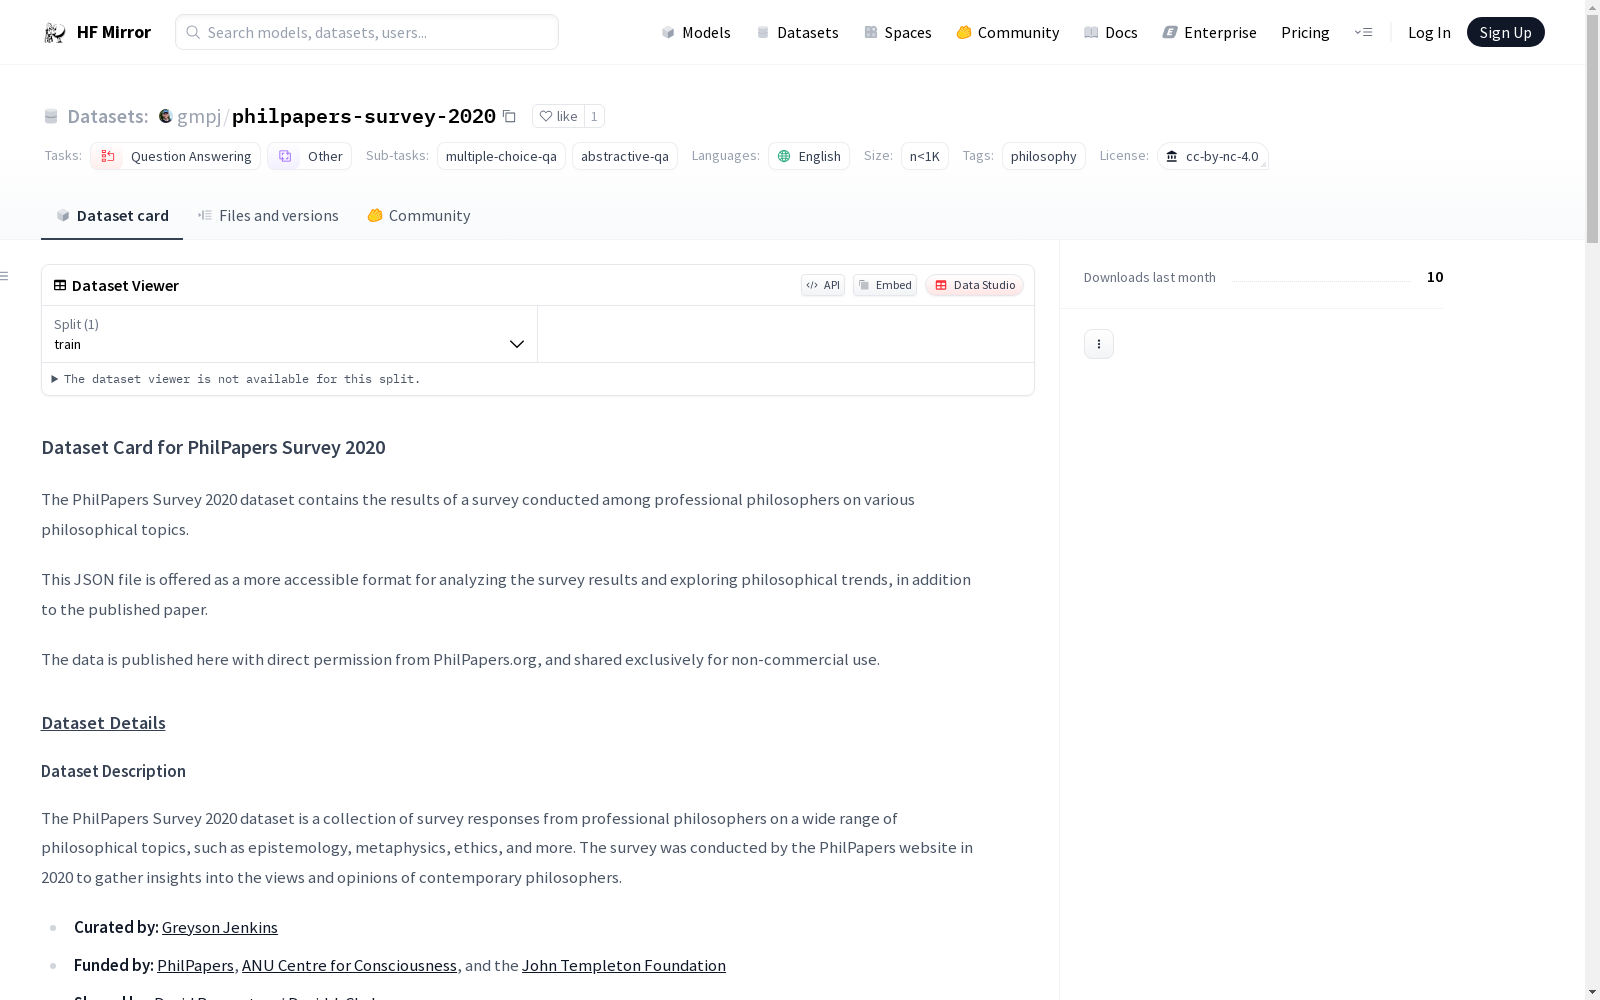
Task: Click the Dataset Card for PhilPapers Survey 2020 heading
Action: (x=213, y=447)
